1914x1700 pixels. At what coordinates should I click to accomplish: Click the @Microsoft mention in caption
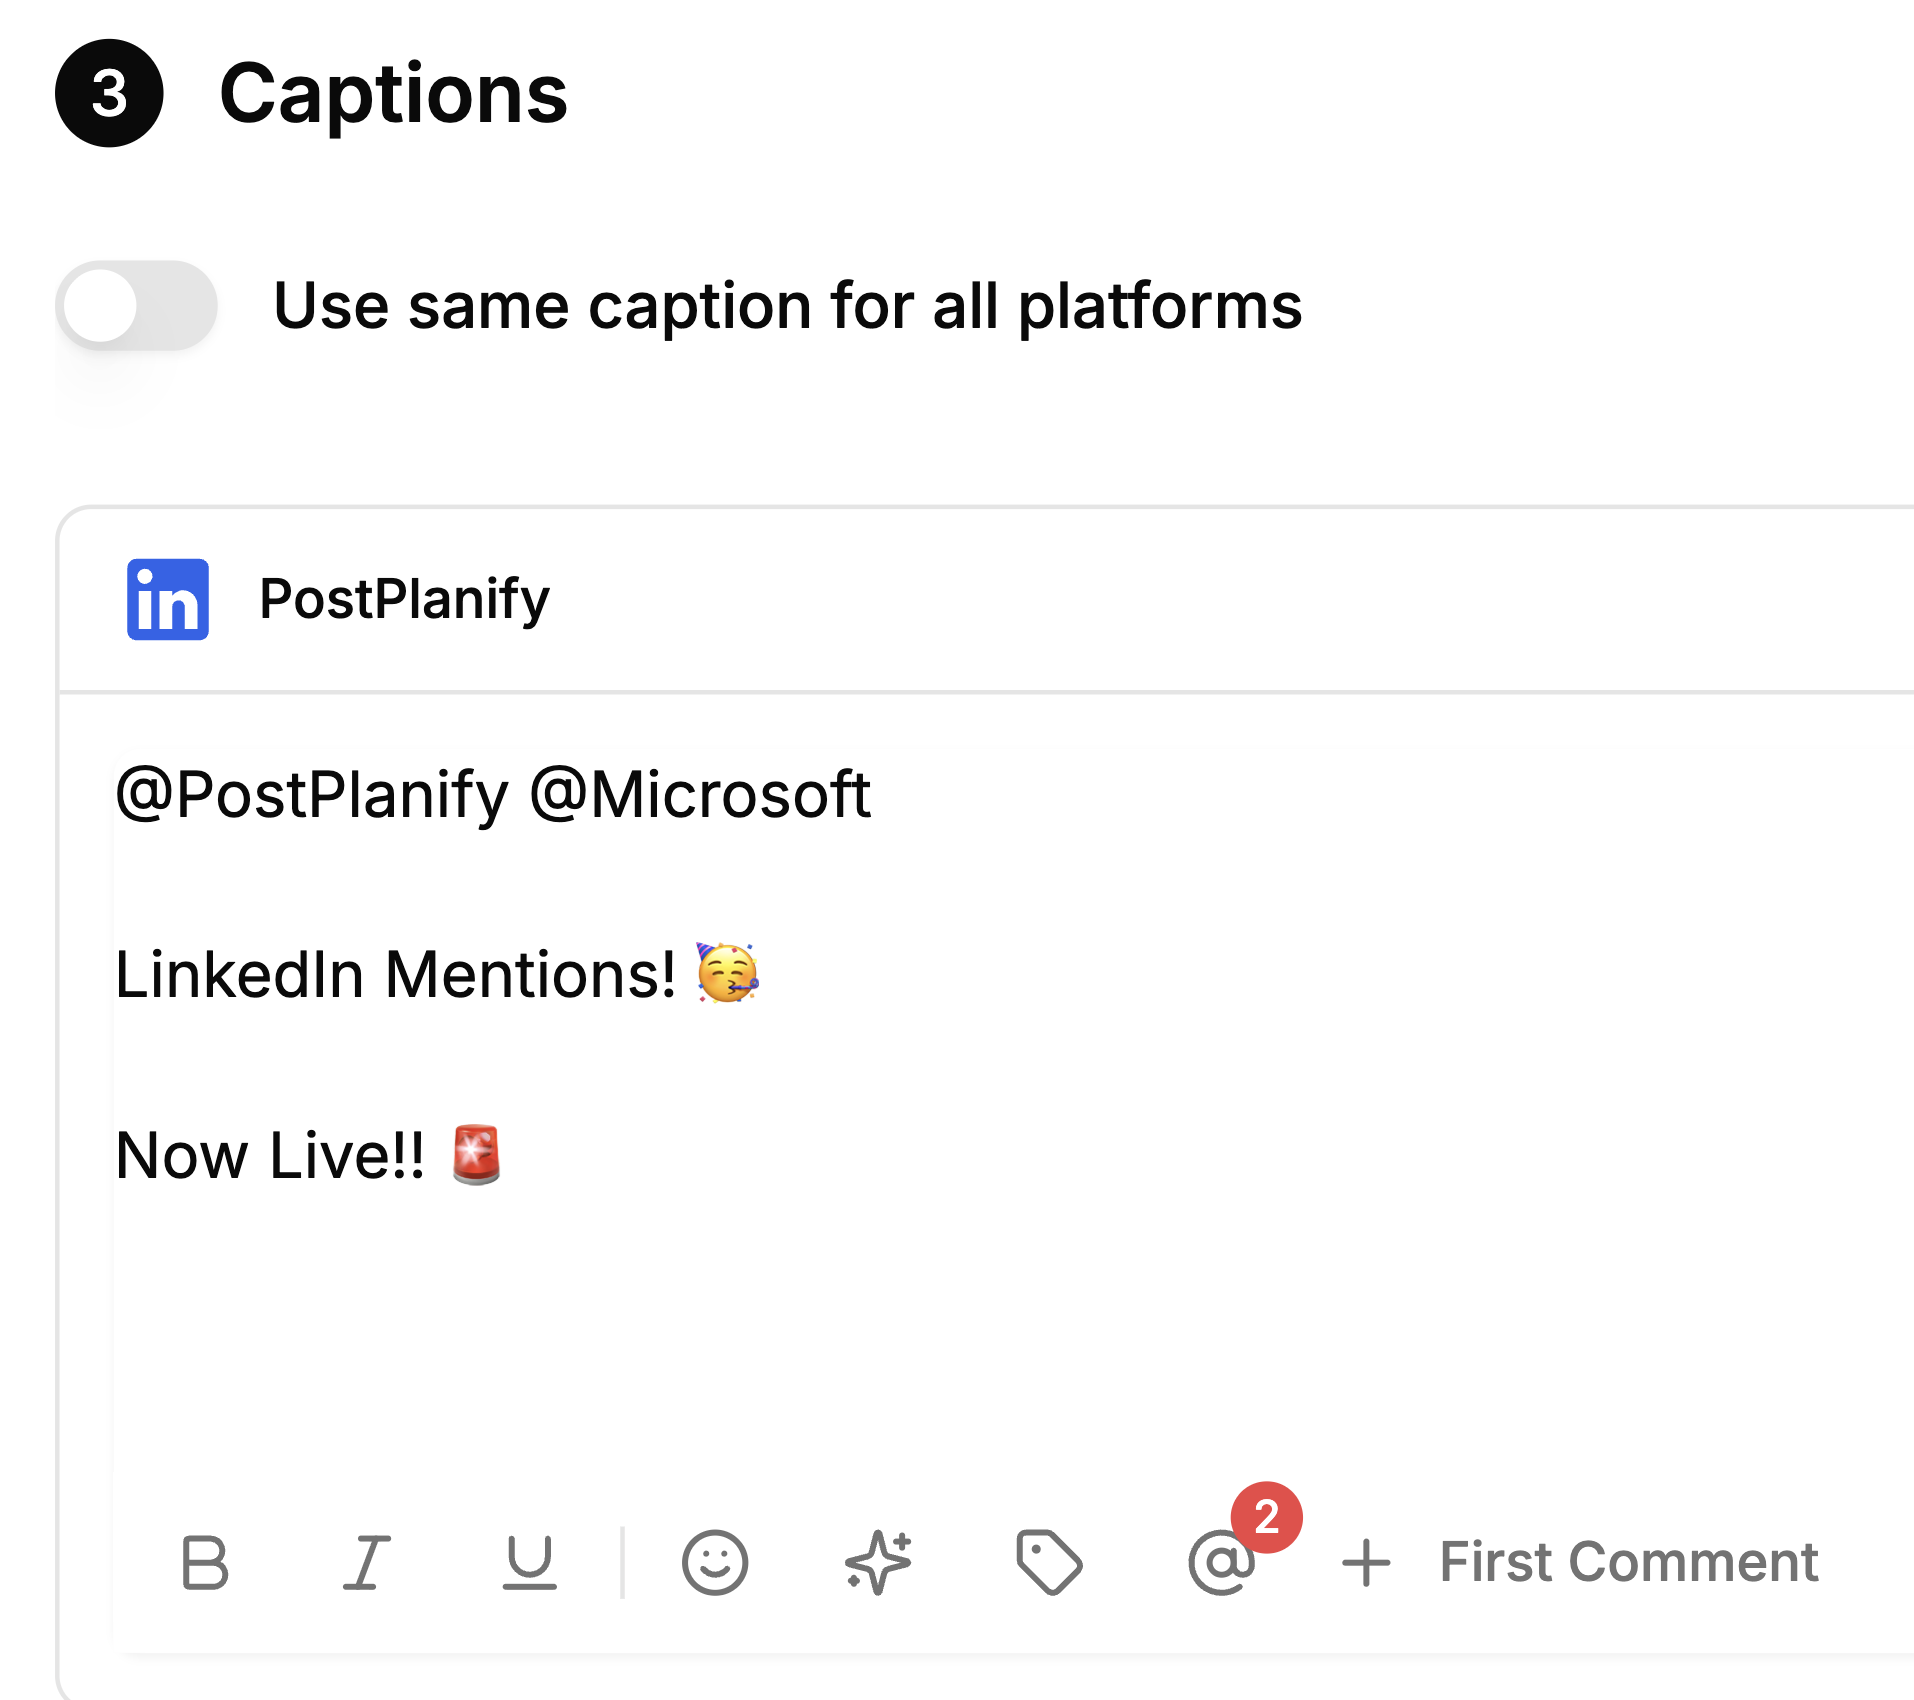pyautogui.click(x=700, y=795)
